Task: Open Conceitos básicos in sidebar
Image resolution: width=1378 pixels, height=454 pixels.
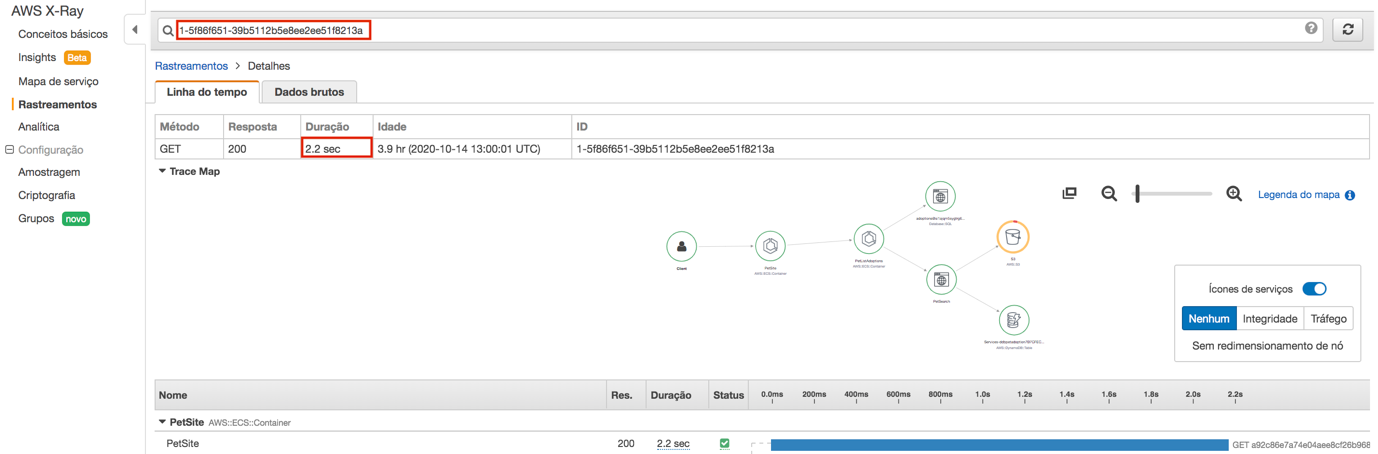Action: [63, 34]
